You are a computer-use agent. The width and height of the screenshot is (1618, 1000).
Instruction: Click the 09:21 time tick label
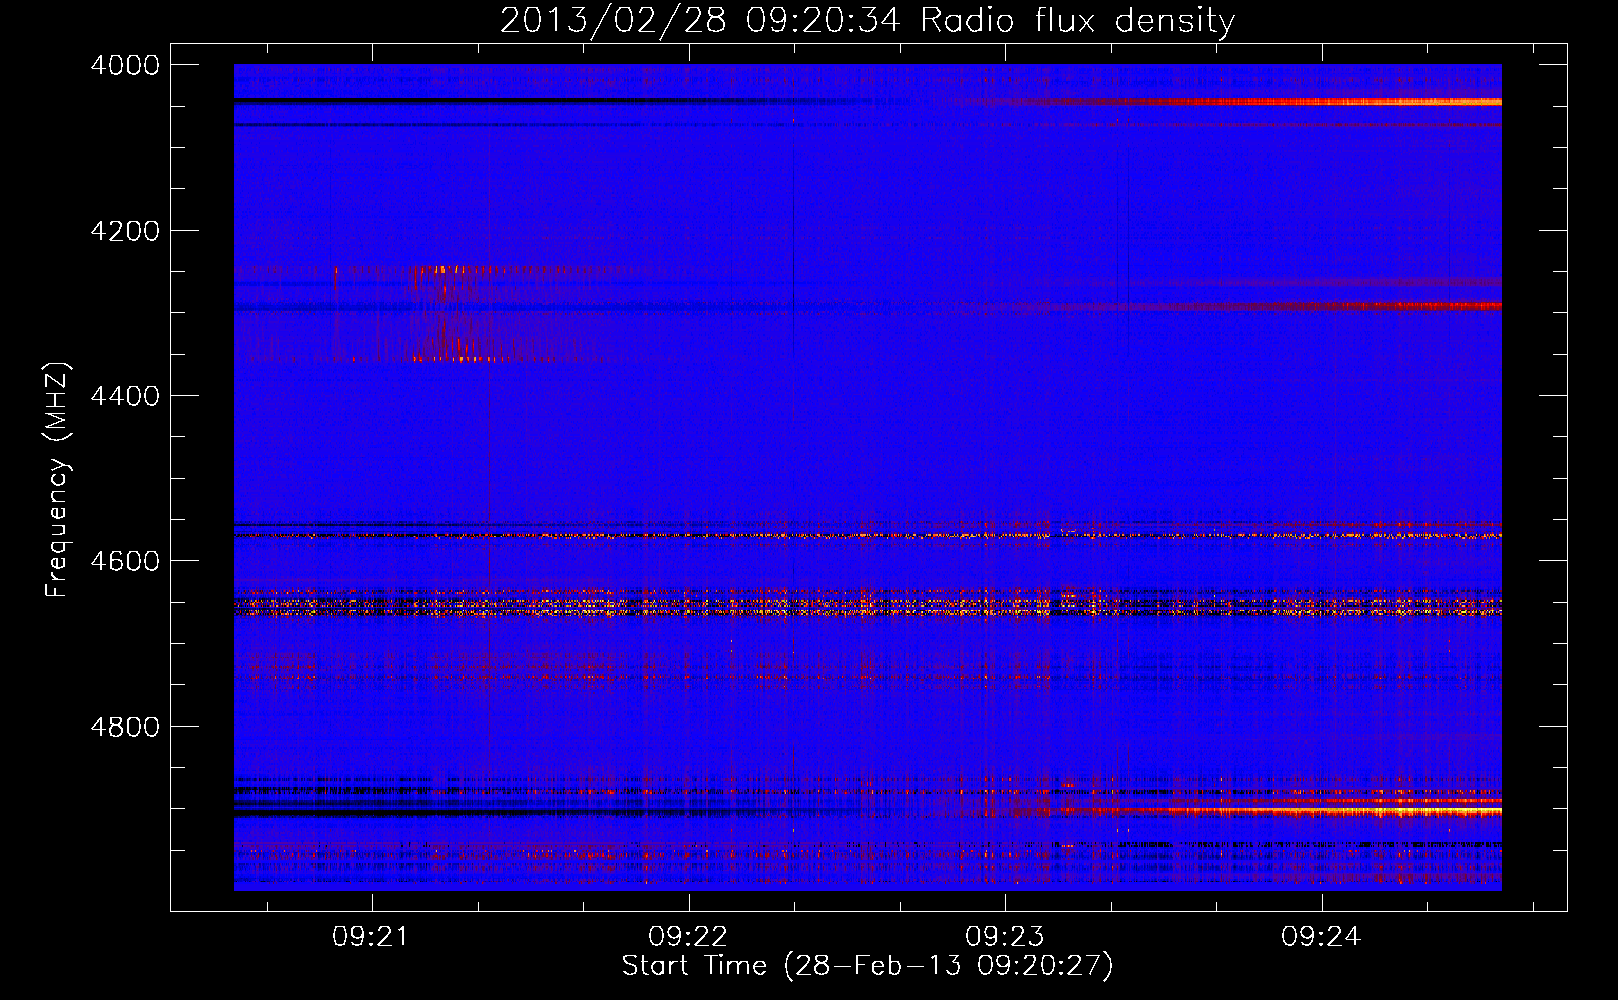point(371,937)
